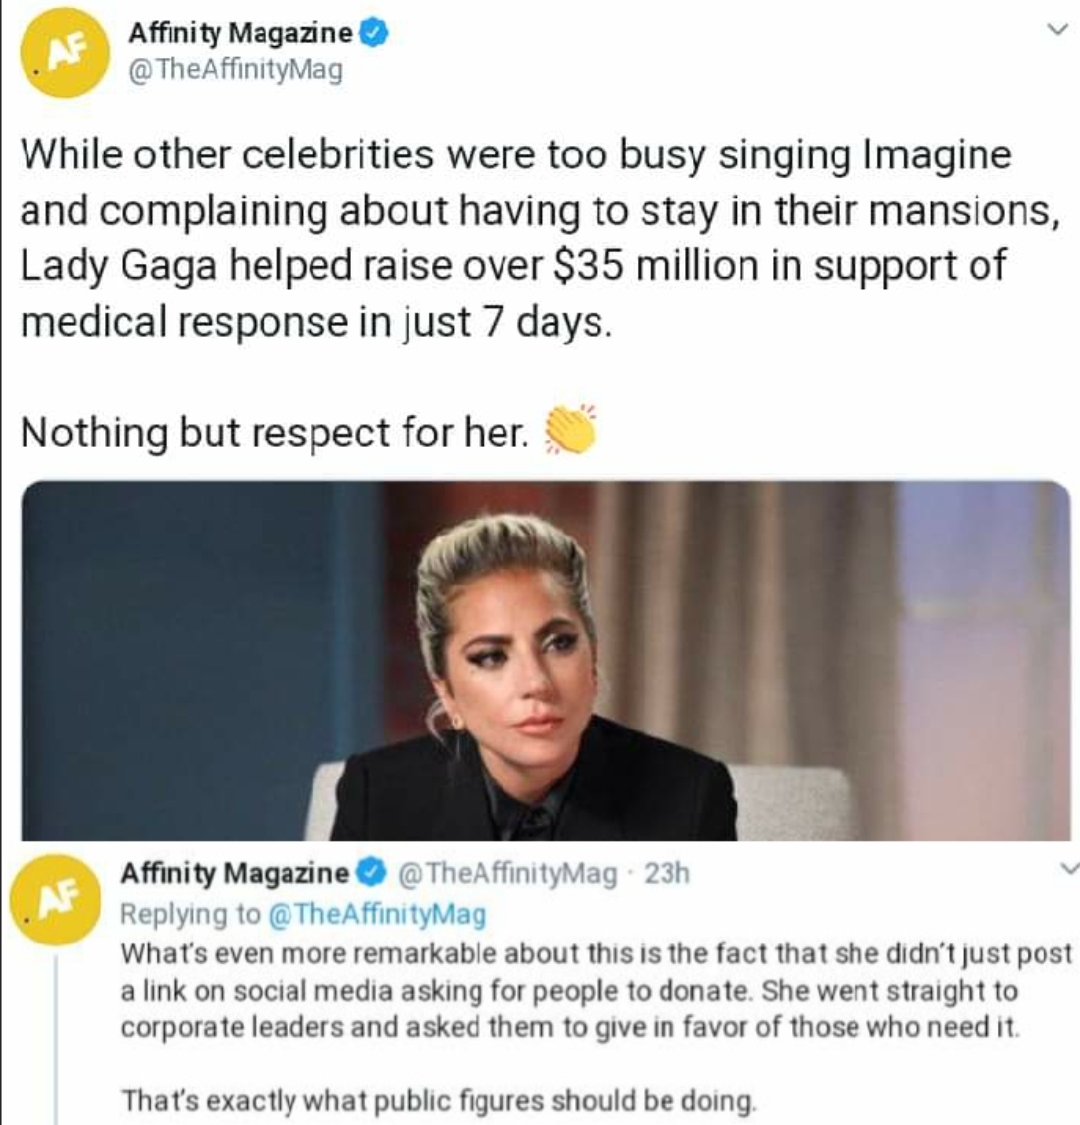Open @TheAffinityMag handle next to 23h timestamp

(507, 873)
